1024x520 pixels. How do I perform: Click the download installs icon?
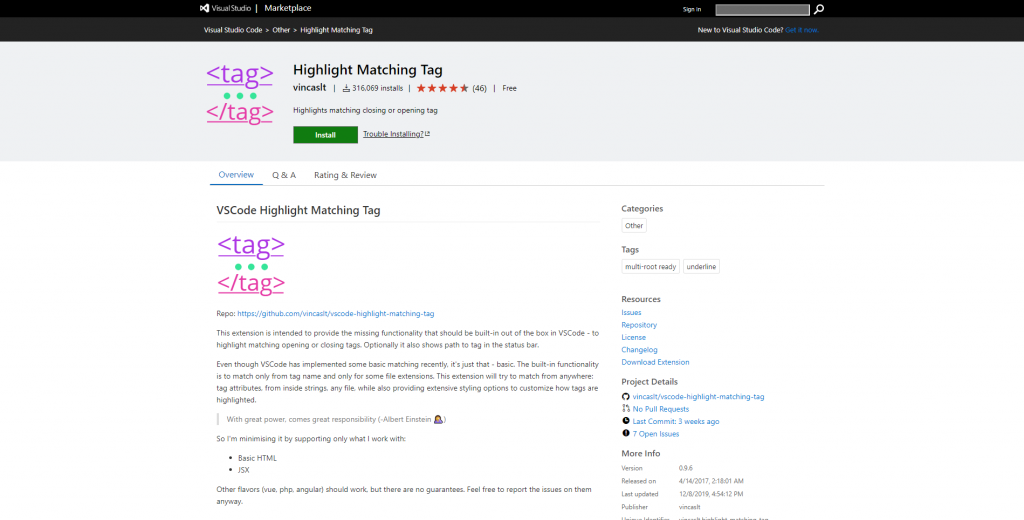(x=346, y=88)
